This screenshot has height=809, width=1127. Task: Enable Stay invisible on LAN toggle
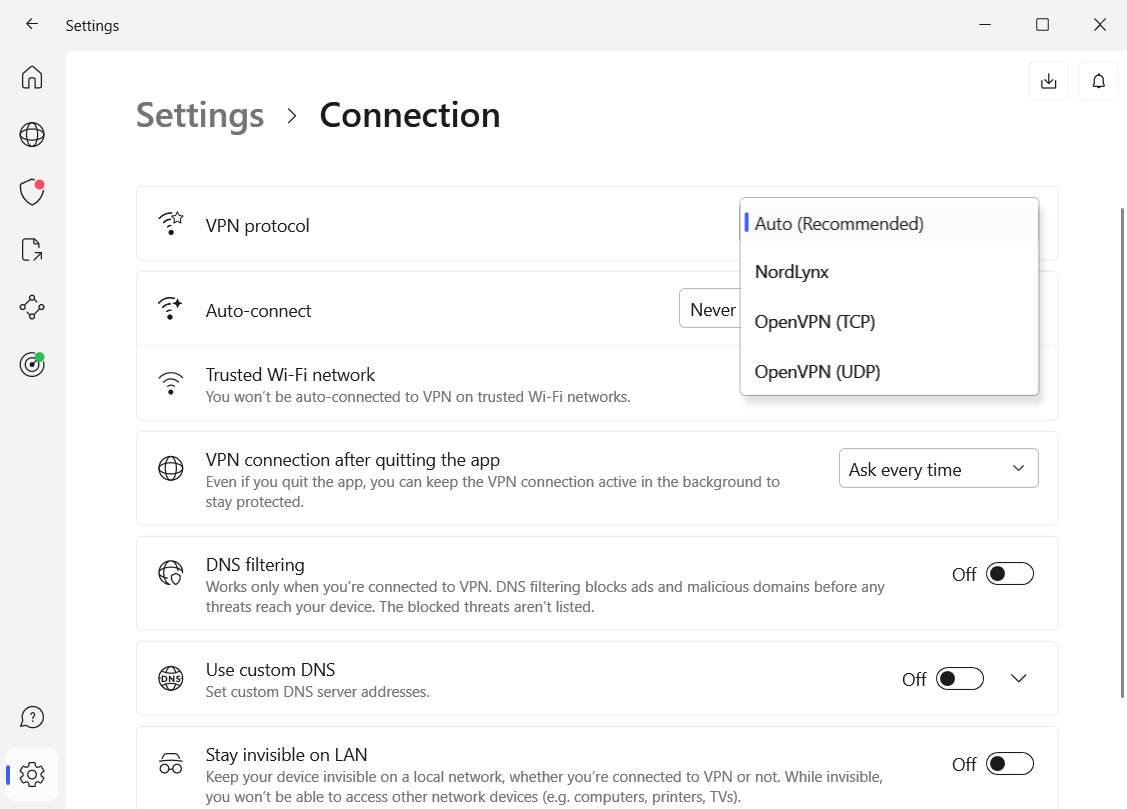[x=1009, y=764]
